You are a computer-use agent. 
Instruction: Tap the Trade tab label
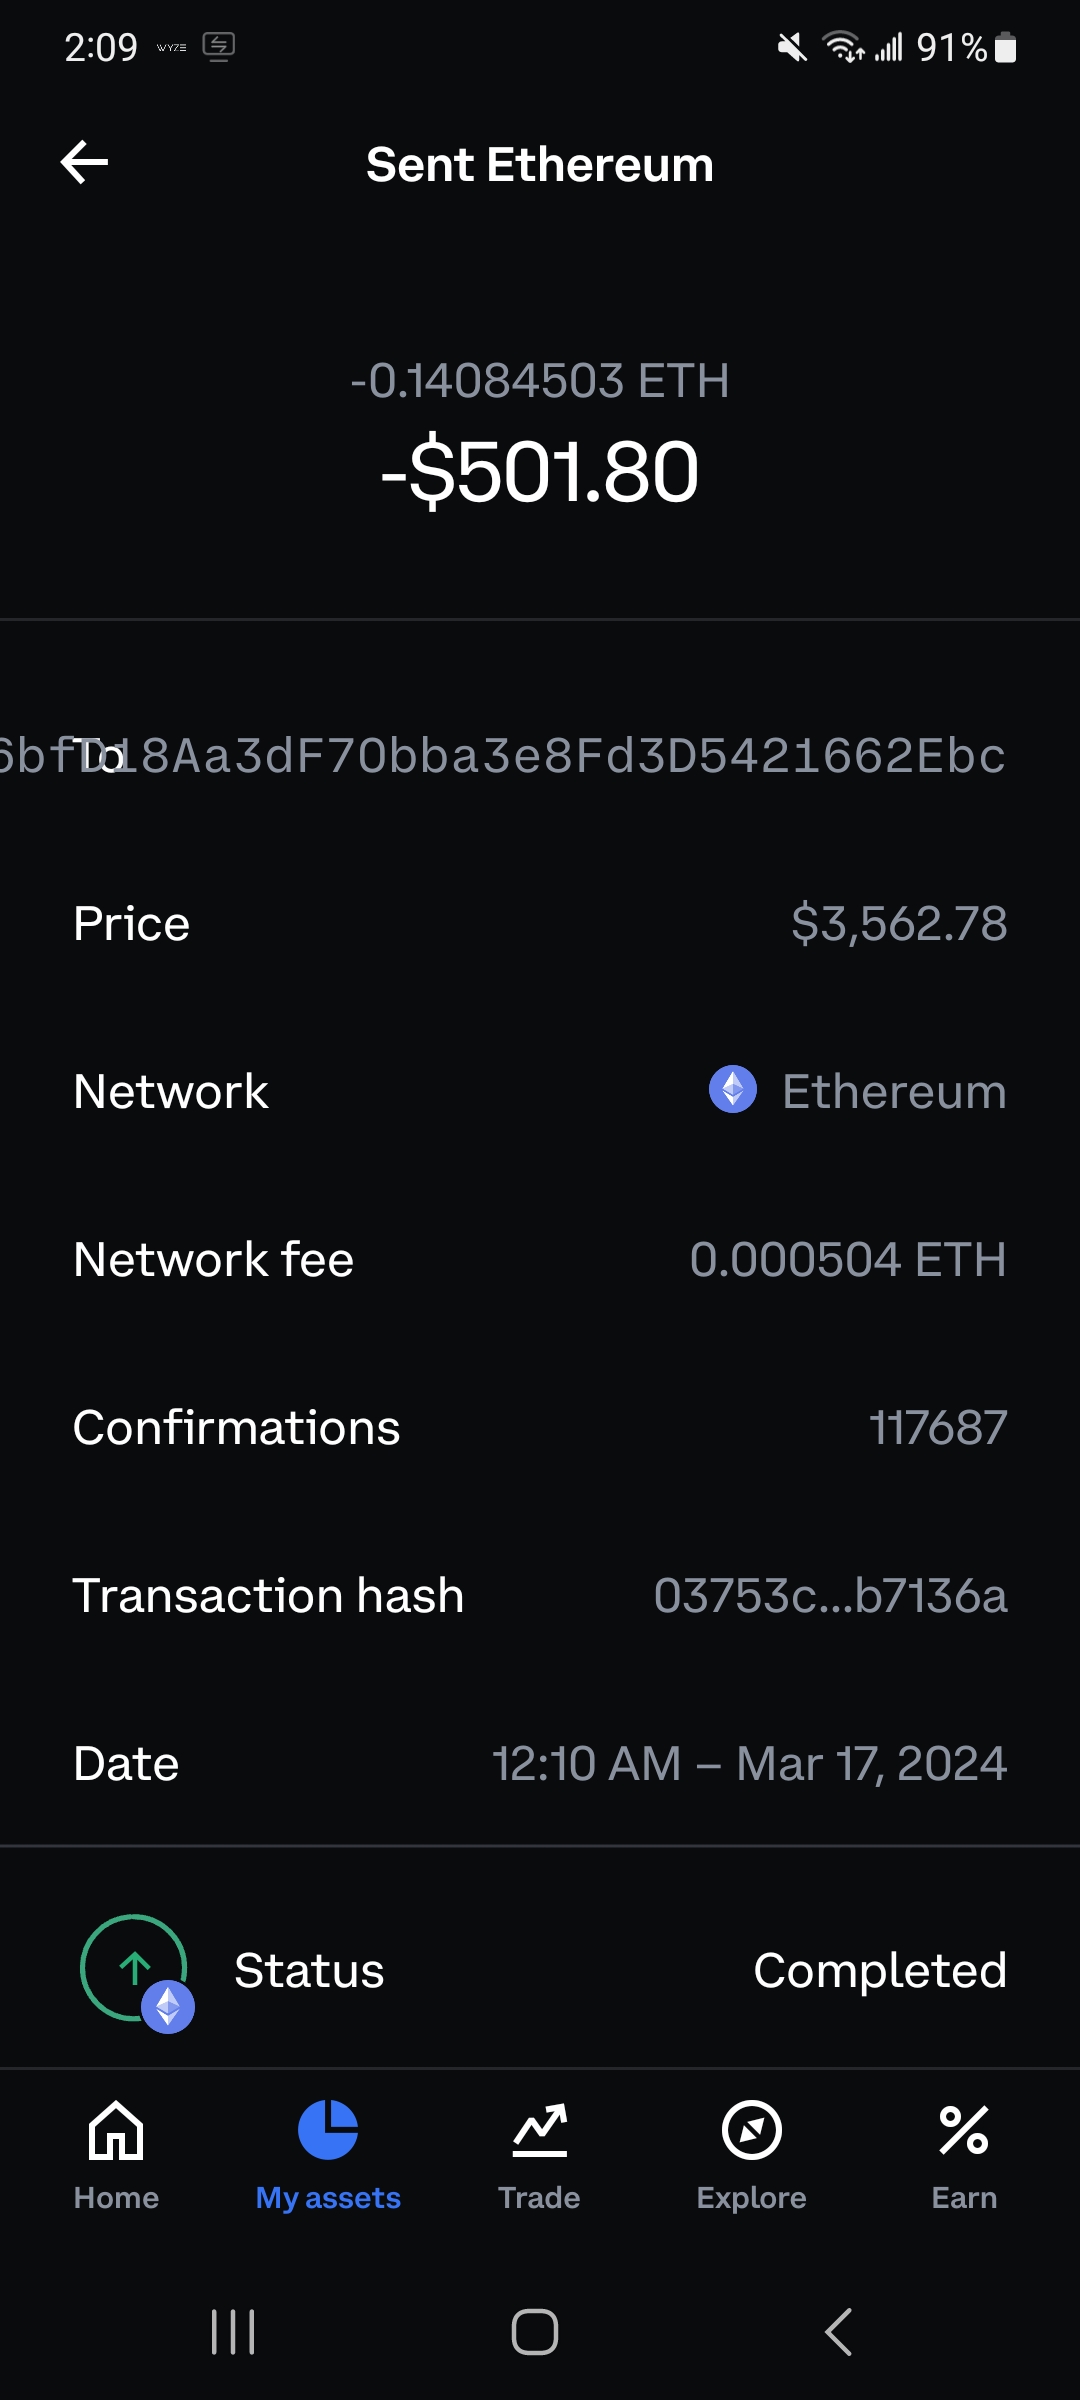click(x=540, y=2197)
